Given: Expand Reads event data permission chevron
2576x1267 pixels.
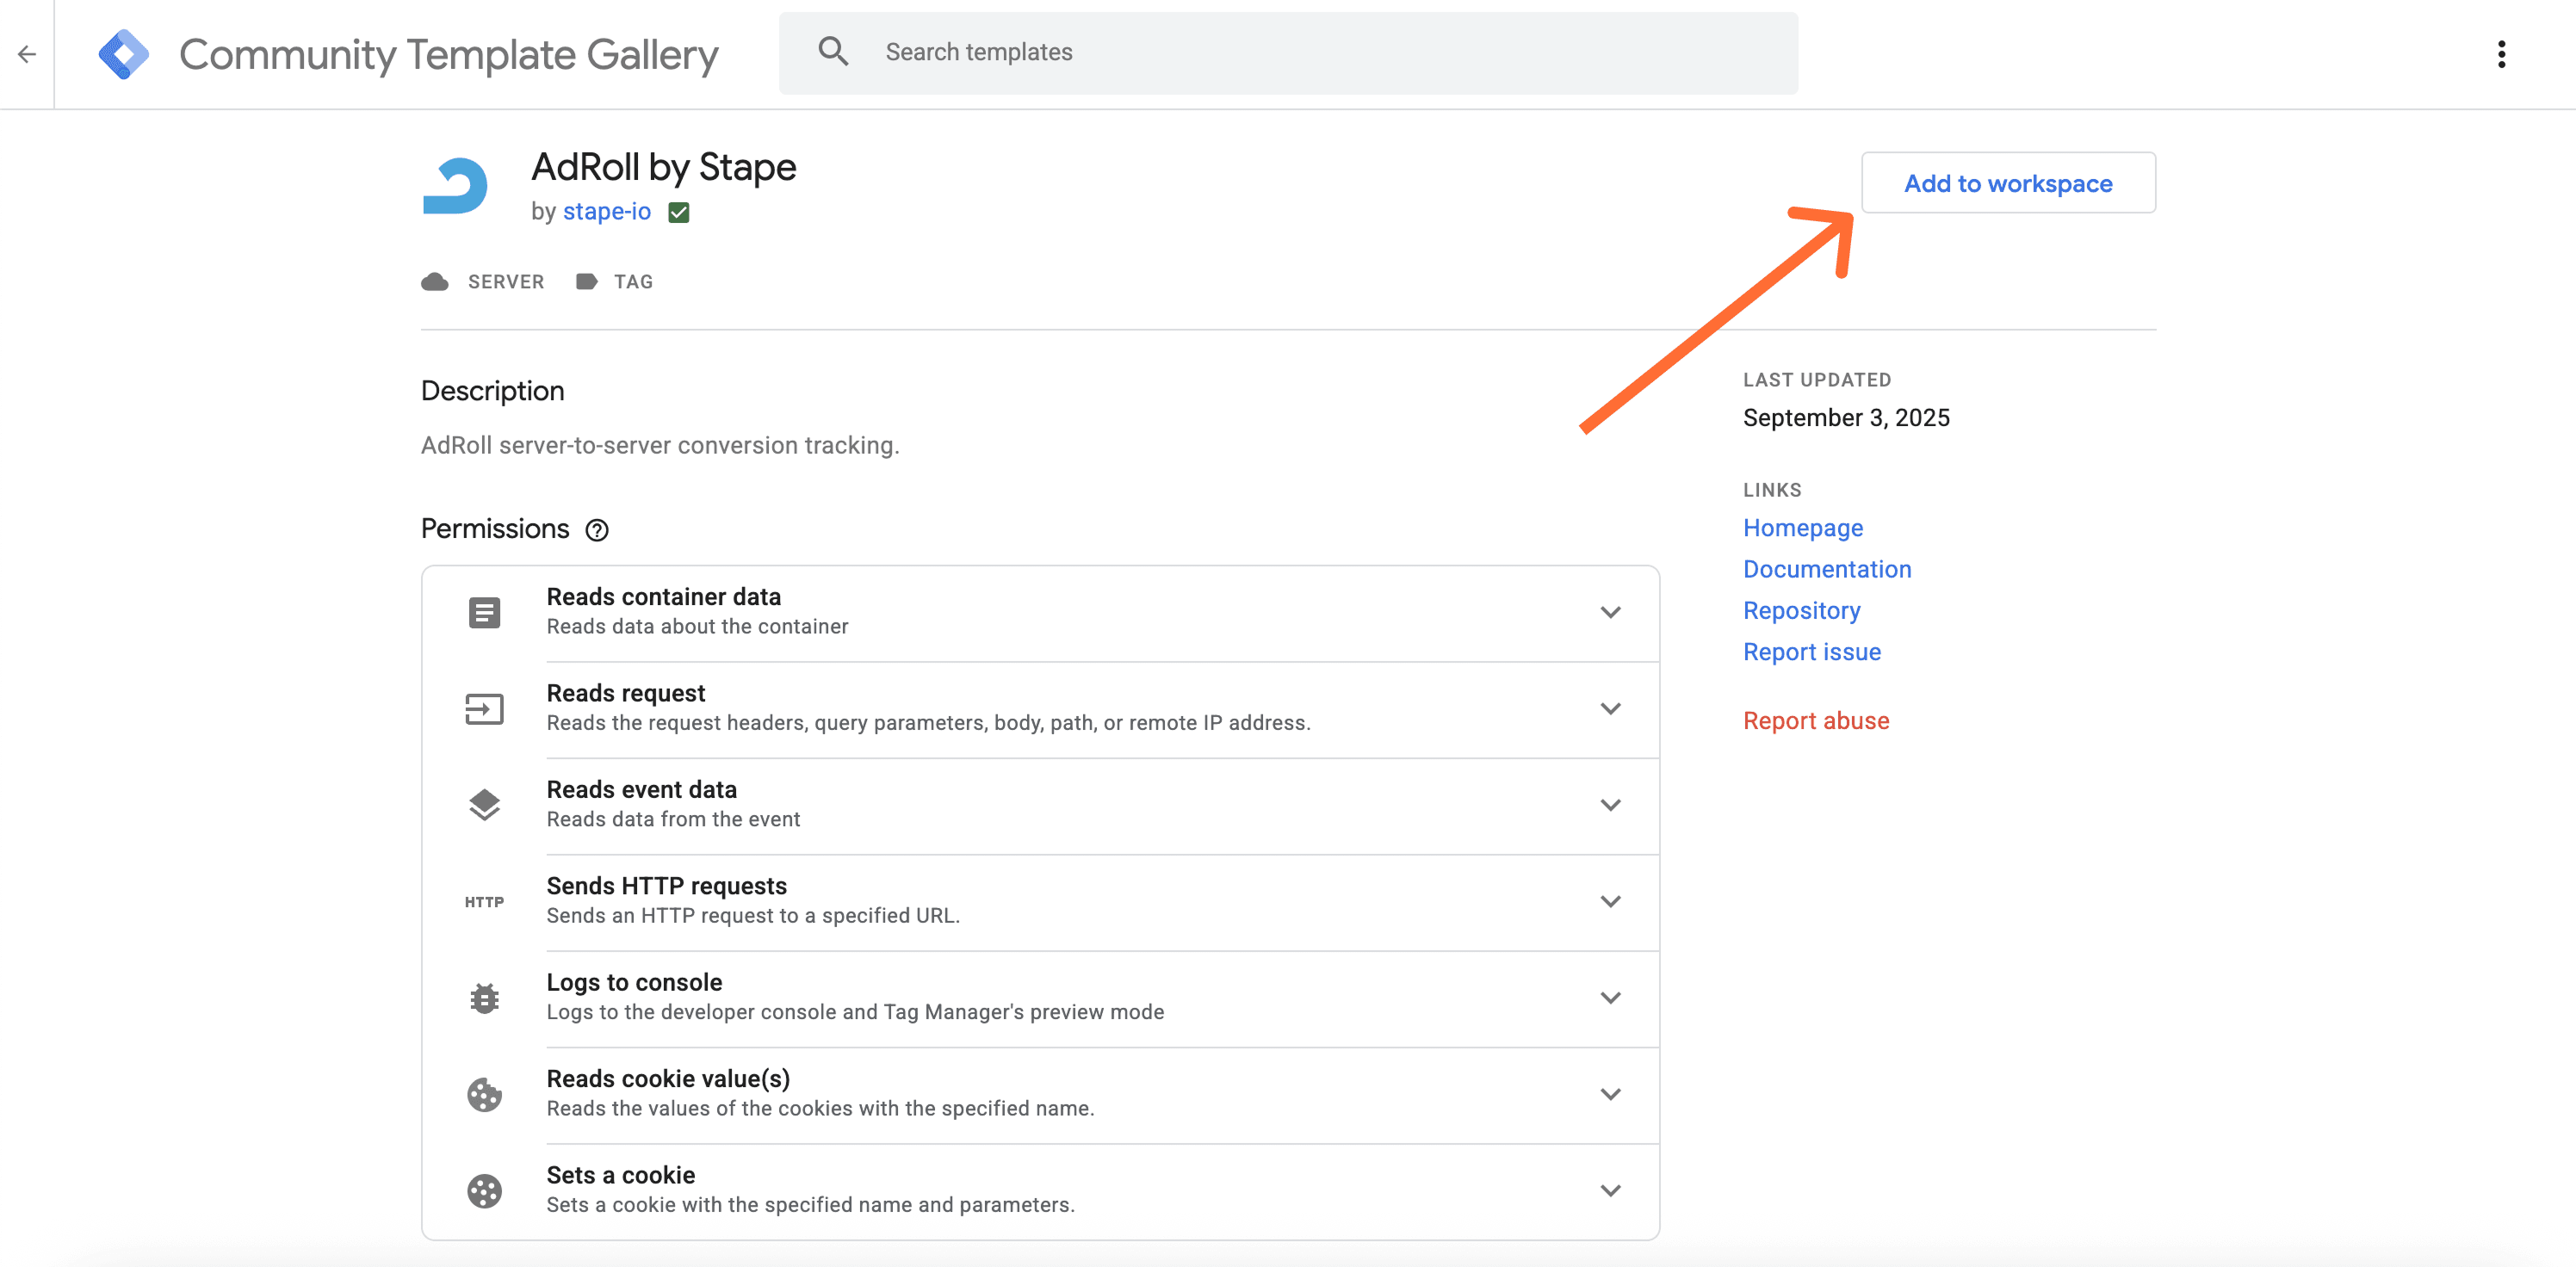Looking at the screenshot, I should (1610, 805).
